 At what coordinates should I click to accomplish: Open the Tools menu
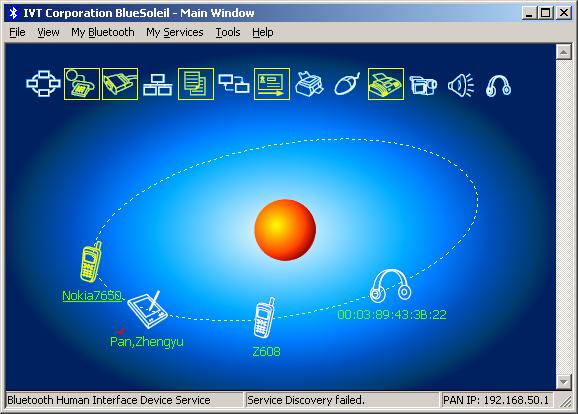click(228, 32)
